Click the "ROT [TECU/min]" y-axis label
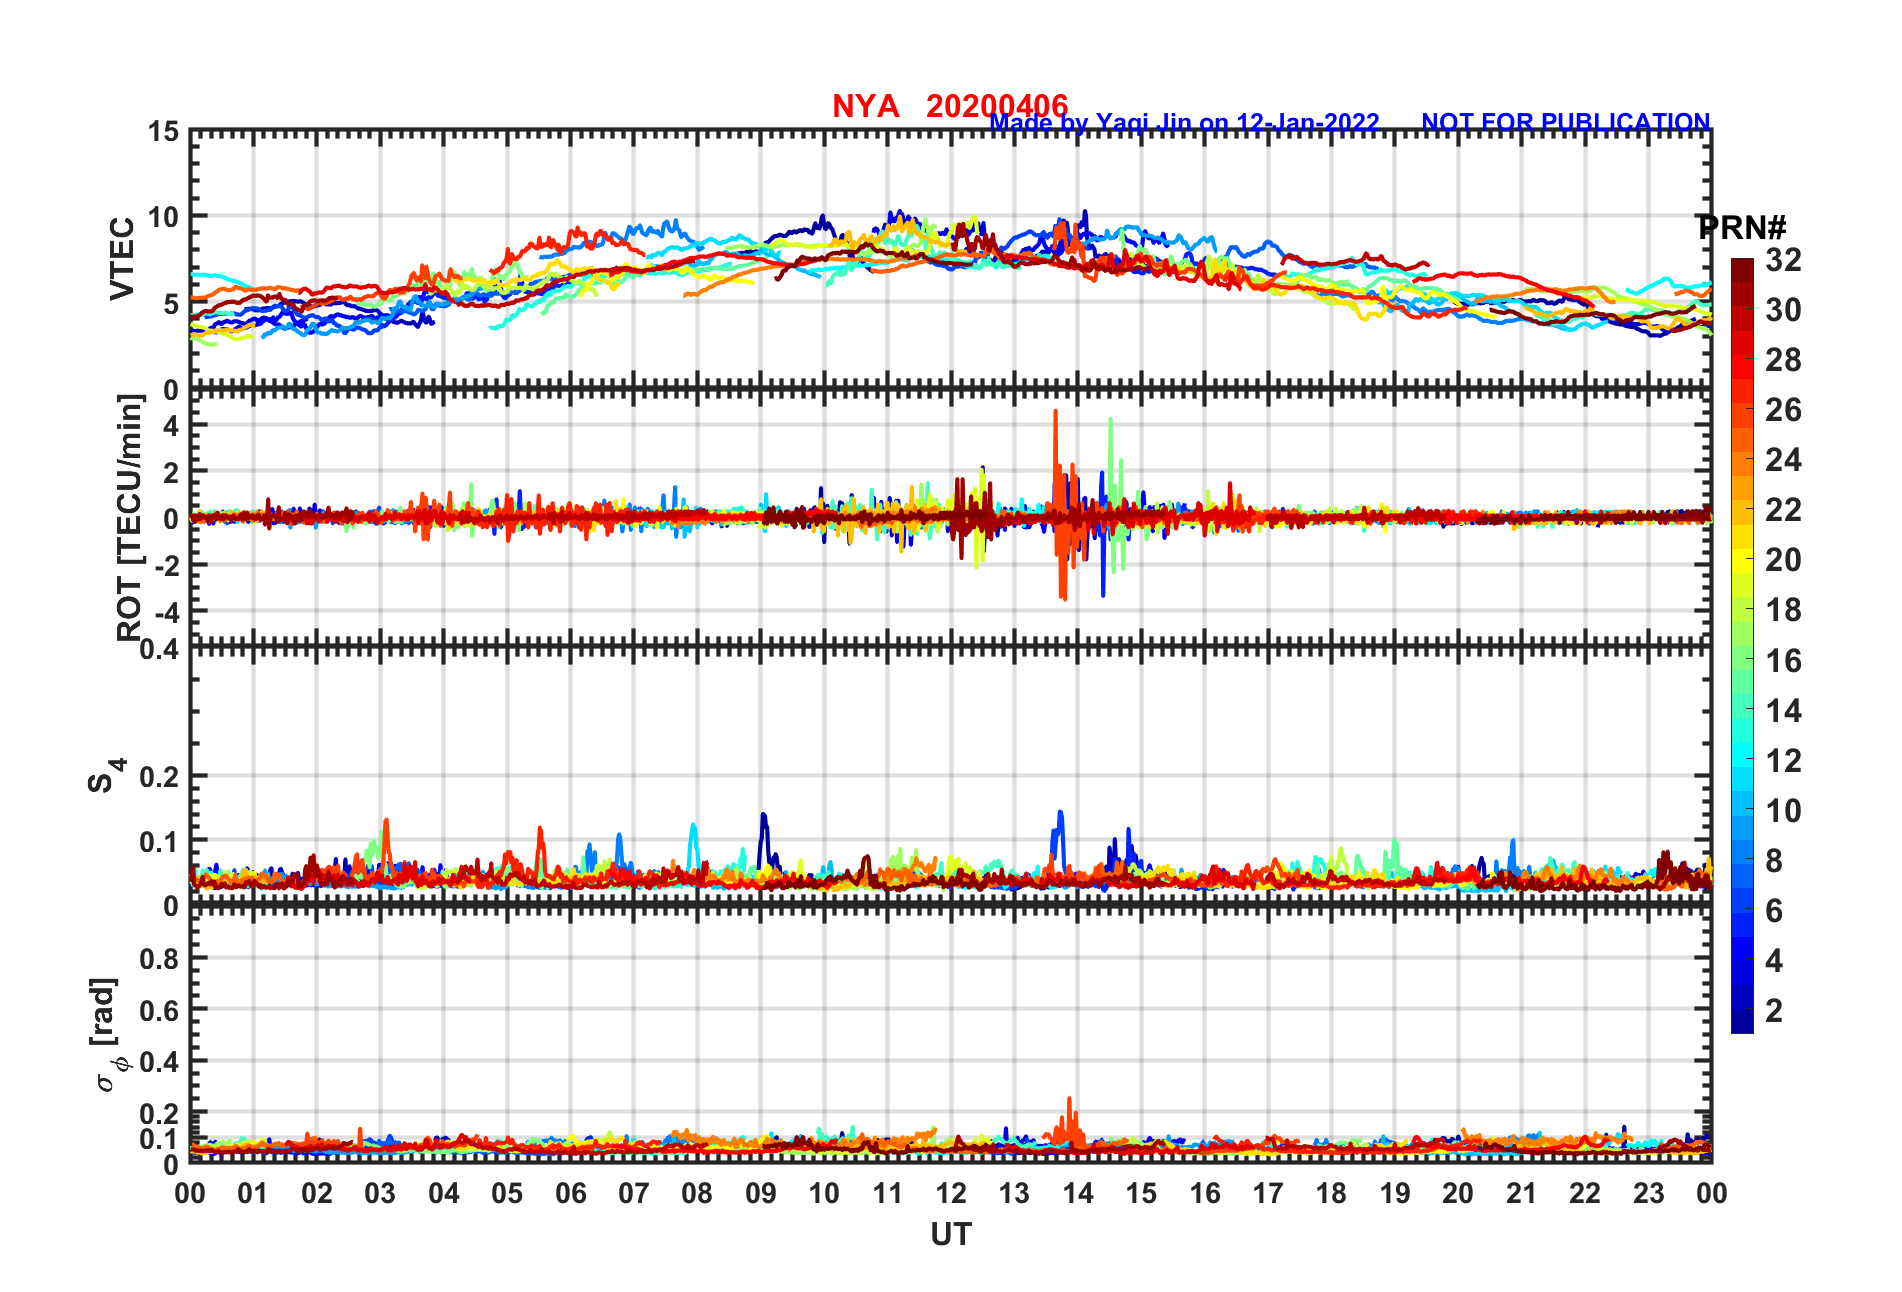Screen dimensions: 1902x1292 pyautogui.click(x=130, y=518)
